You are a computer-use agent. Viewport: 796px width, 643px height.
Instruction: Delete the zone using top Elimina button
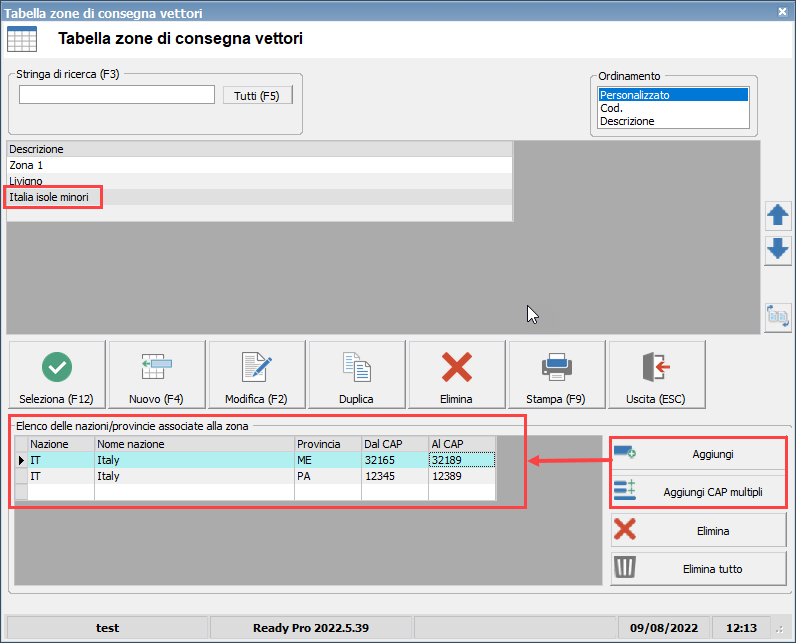[x=456, y=375]
